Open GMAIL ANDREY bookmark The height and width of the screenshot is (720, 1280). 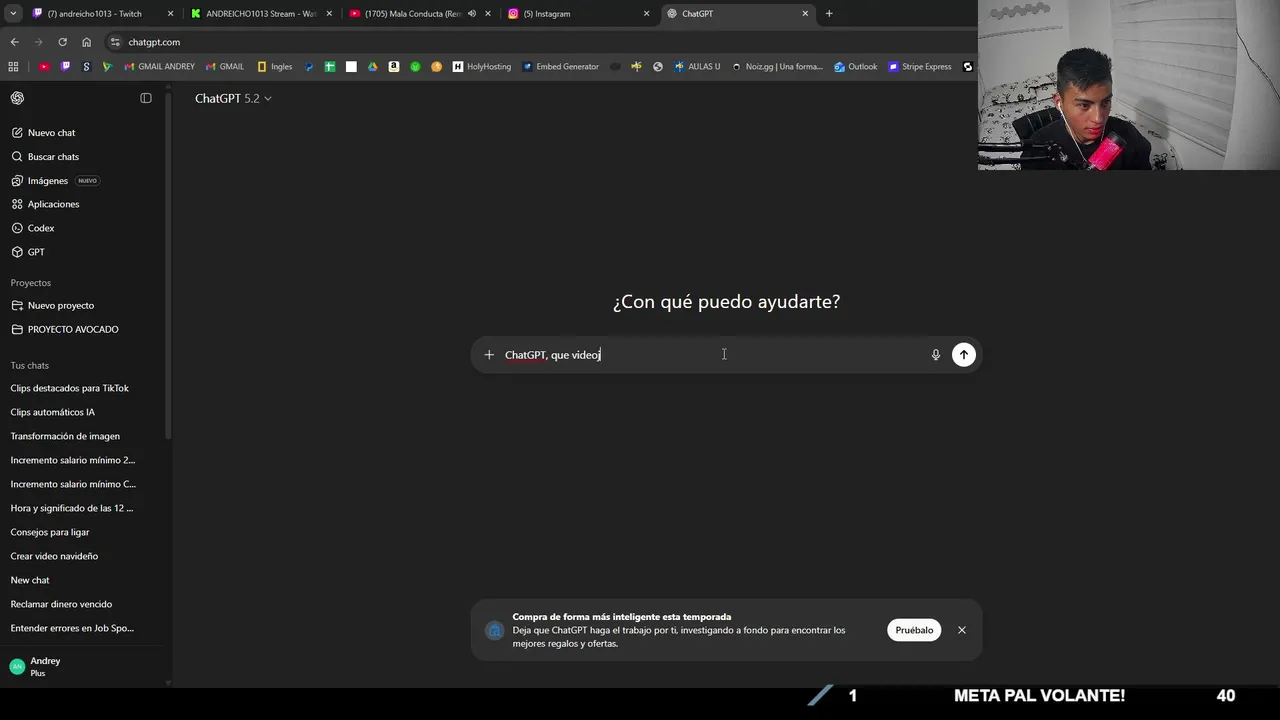pos(159,67)
